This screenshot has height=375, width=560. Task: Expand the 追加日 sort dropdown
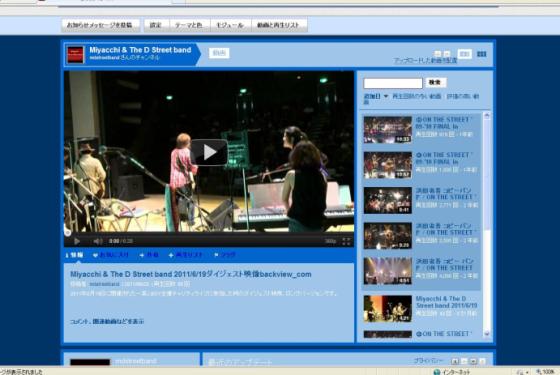click(376, 96)
